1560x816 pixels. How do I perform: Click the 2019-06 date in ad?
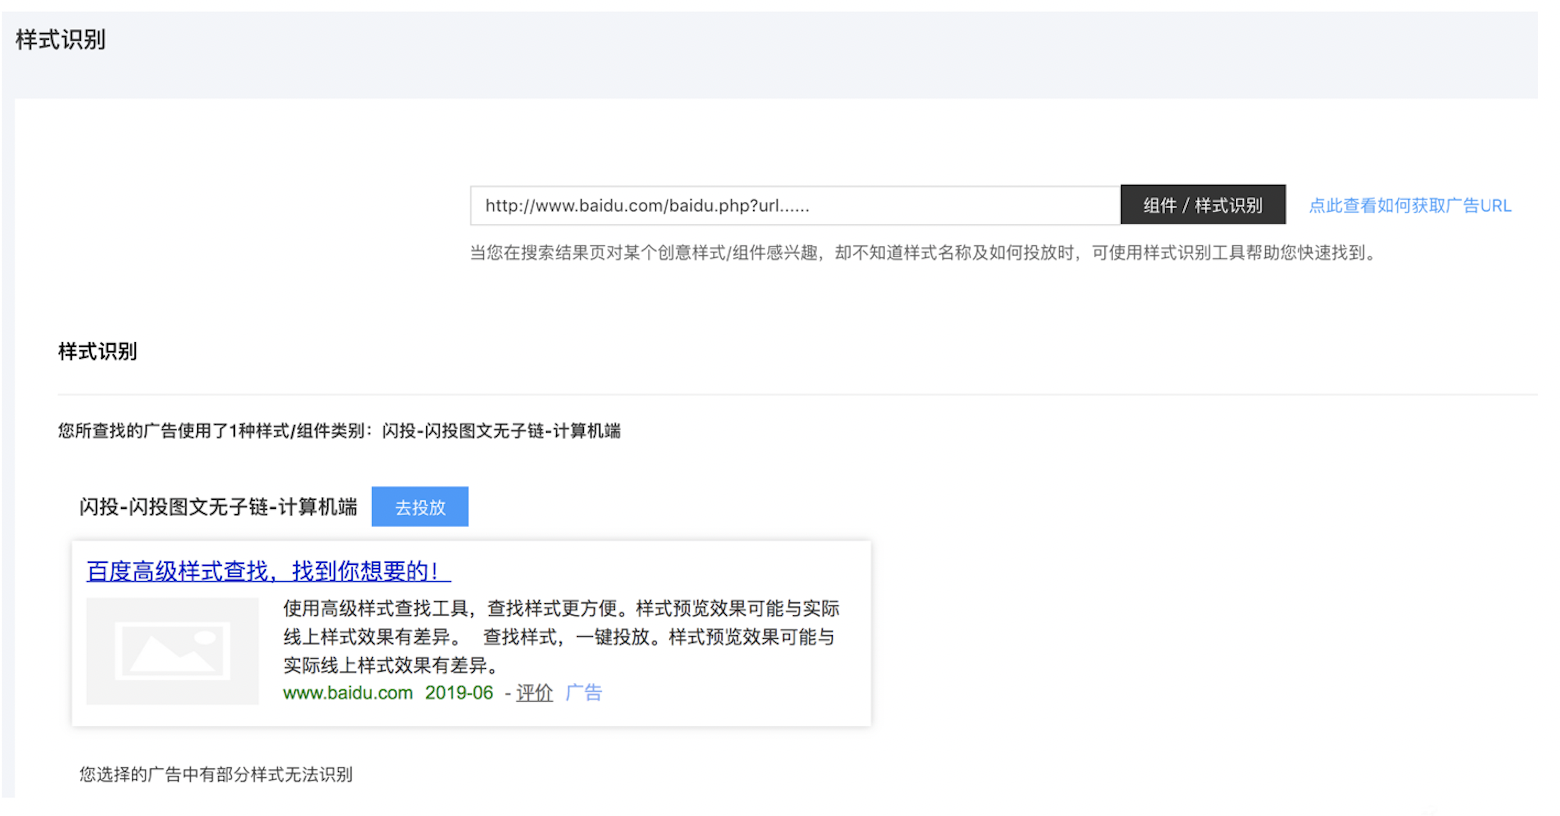pos(459,693)
